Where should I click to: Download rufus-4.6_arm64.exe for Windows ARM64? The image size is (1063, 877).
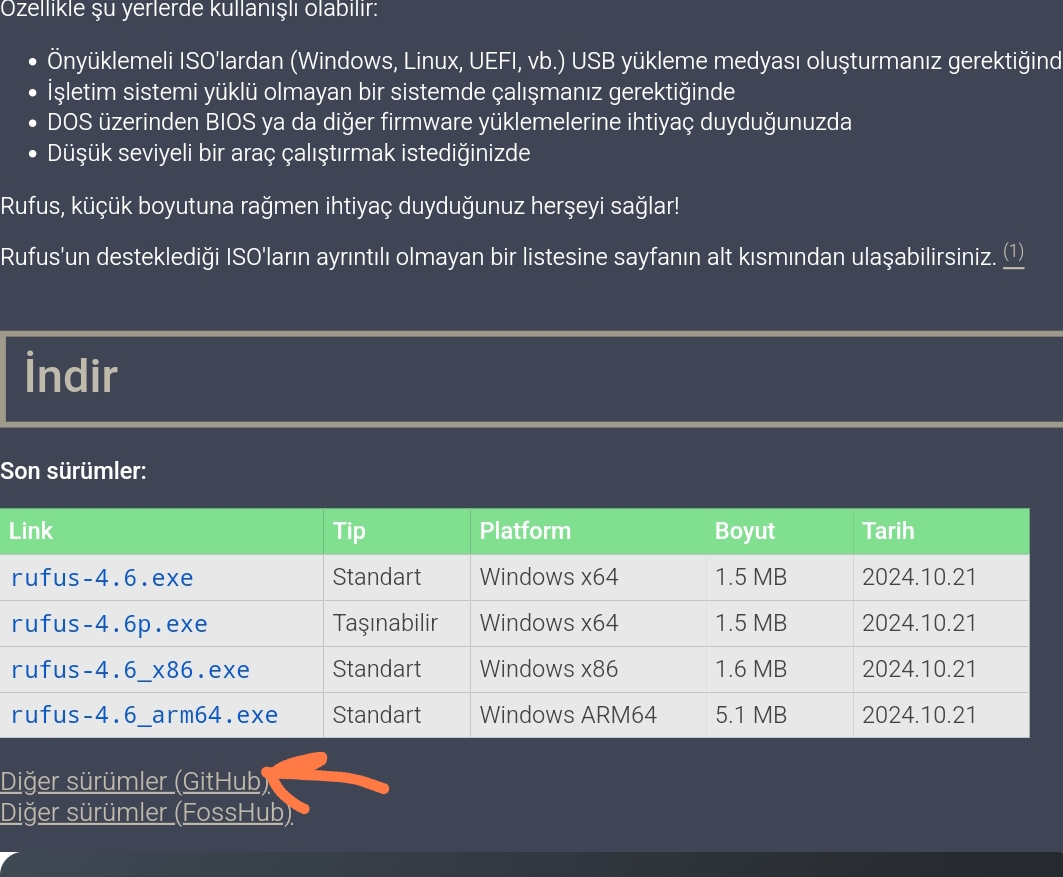(144, 715)
